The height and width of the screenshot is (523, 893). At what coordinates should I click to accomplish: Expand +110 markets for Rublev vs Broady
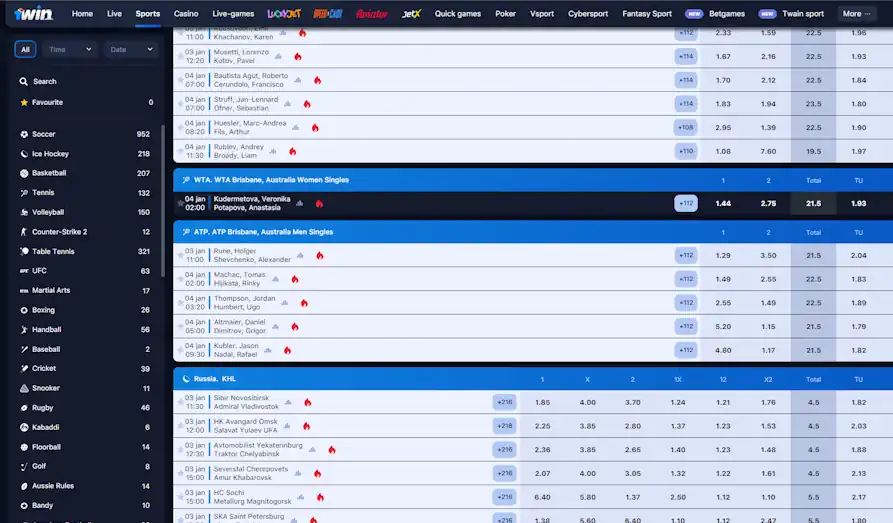[686, 152]
